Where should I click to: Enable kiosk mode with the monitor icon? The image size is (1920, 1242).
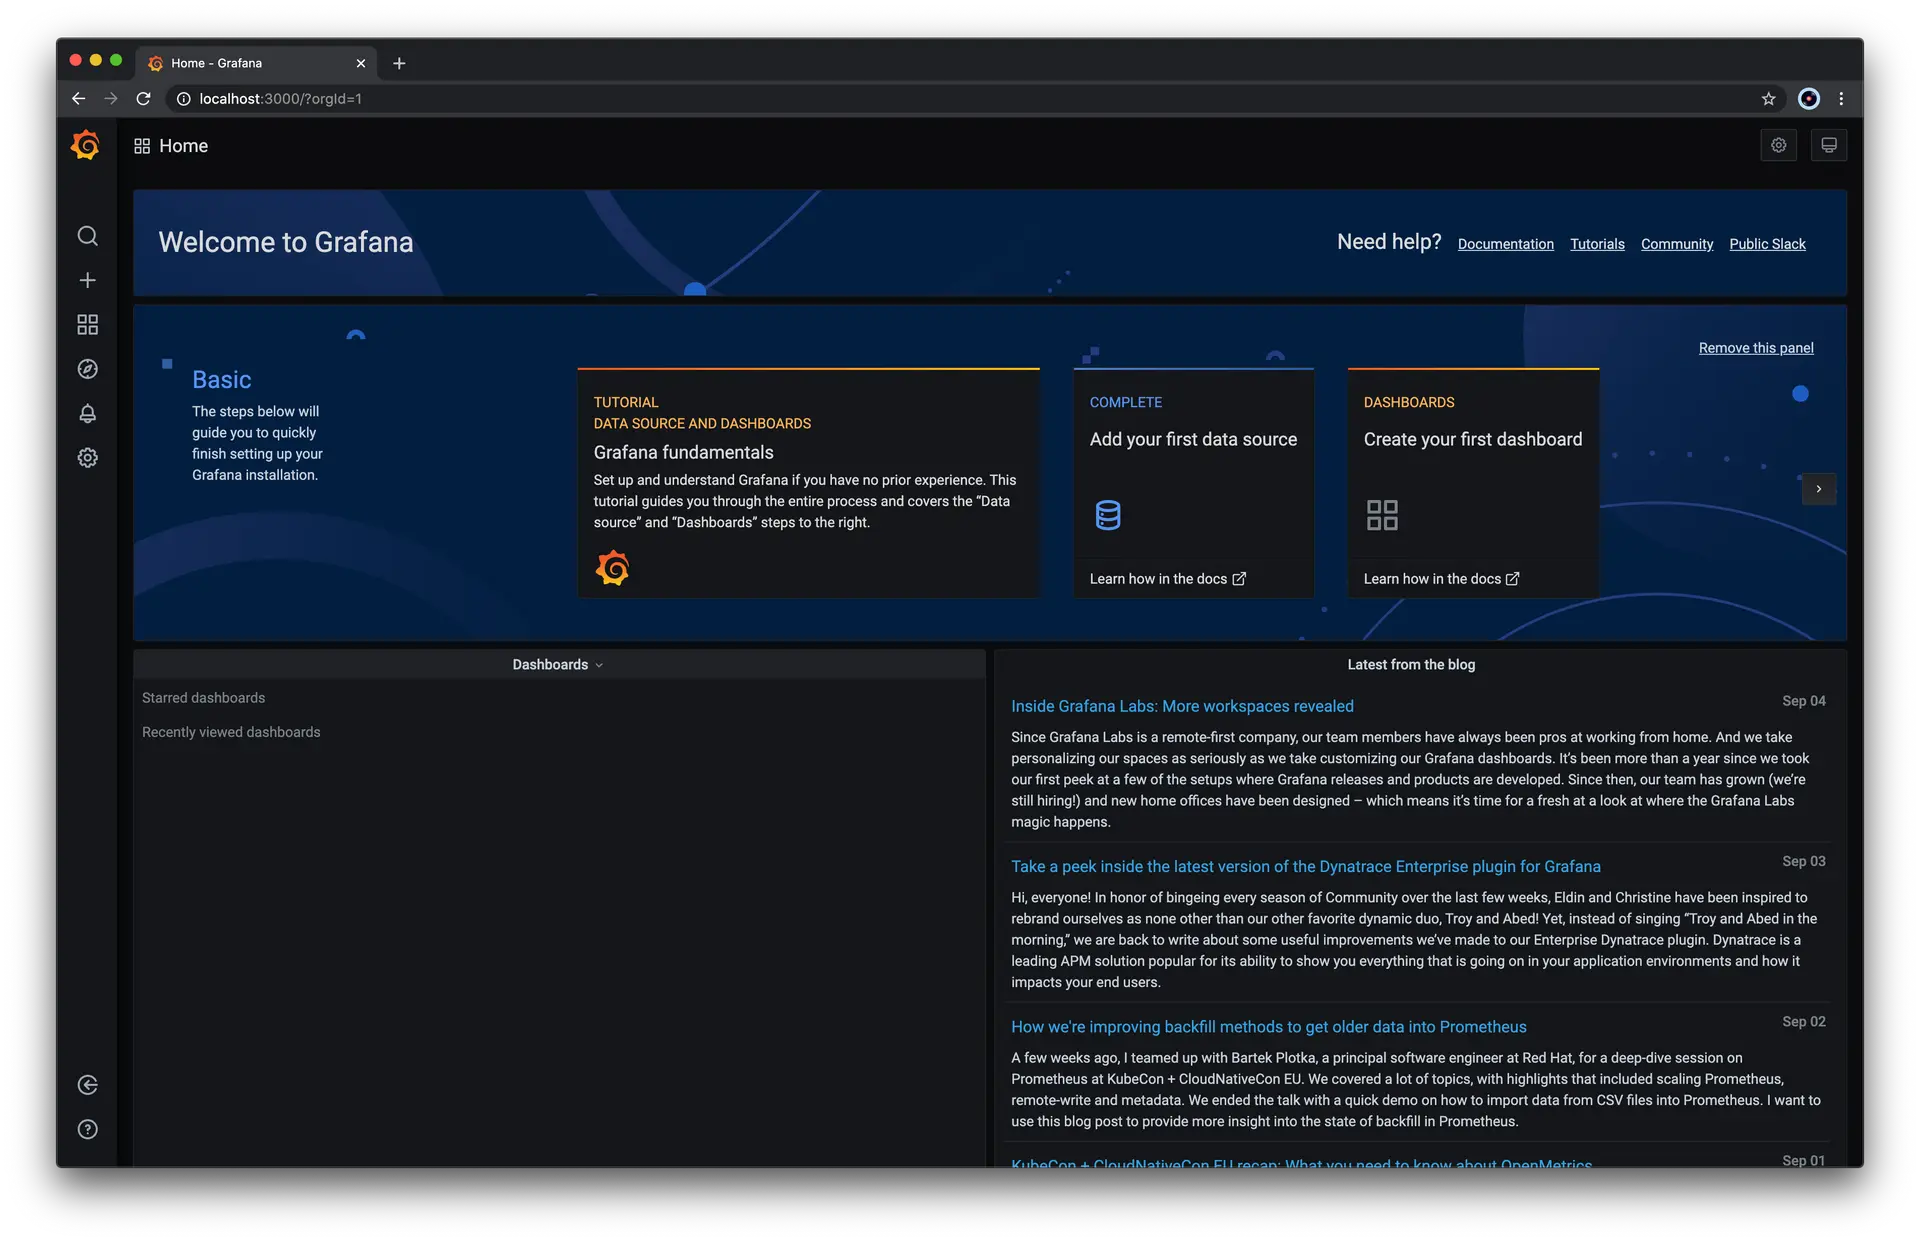[x=1830, y=145]
